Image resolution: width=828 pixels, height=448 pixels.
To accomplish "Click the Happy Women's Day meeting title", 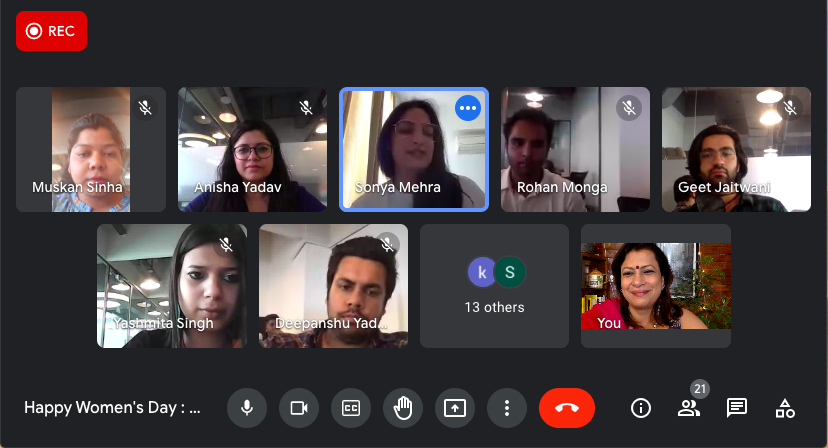I will click(x=112, y=408).
